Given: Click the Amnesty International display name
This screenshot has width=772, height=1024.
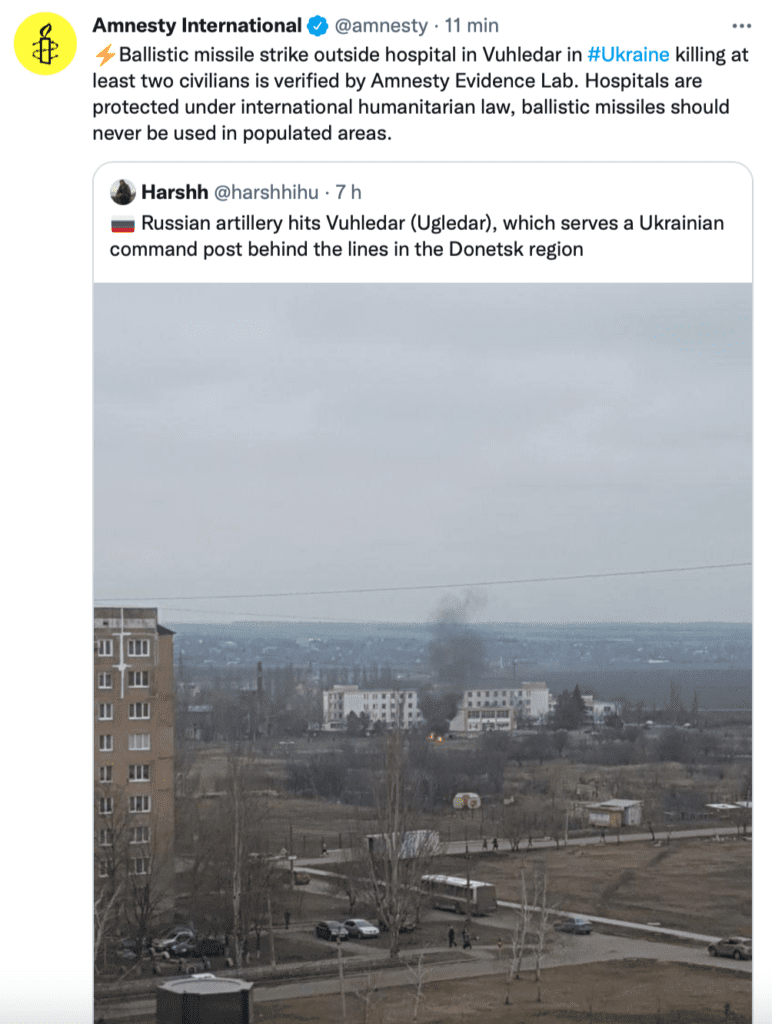Looking at the screenshot, I should (x=197, y=25).
